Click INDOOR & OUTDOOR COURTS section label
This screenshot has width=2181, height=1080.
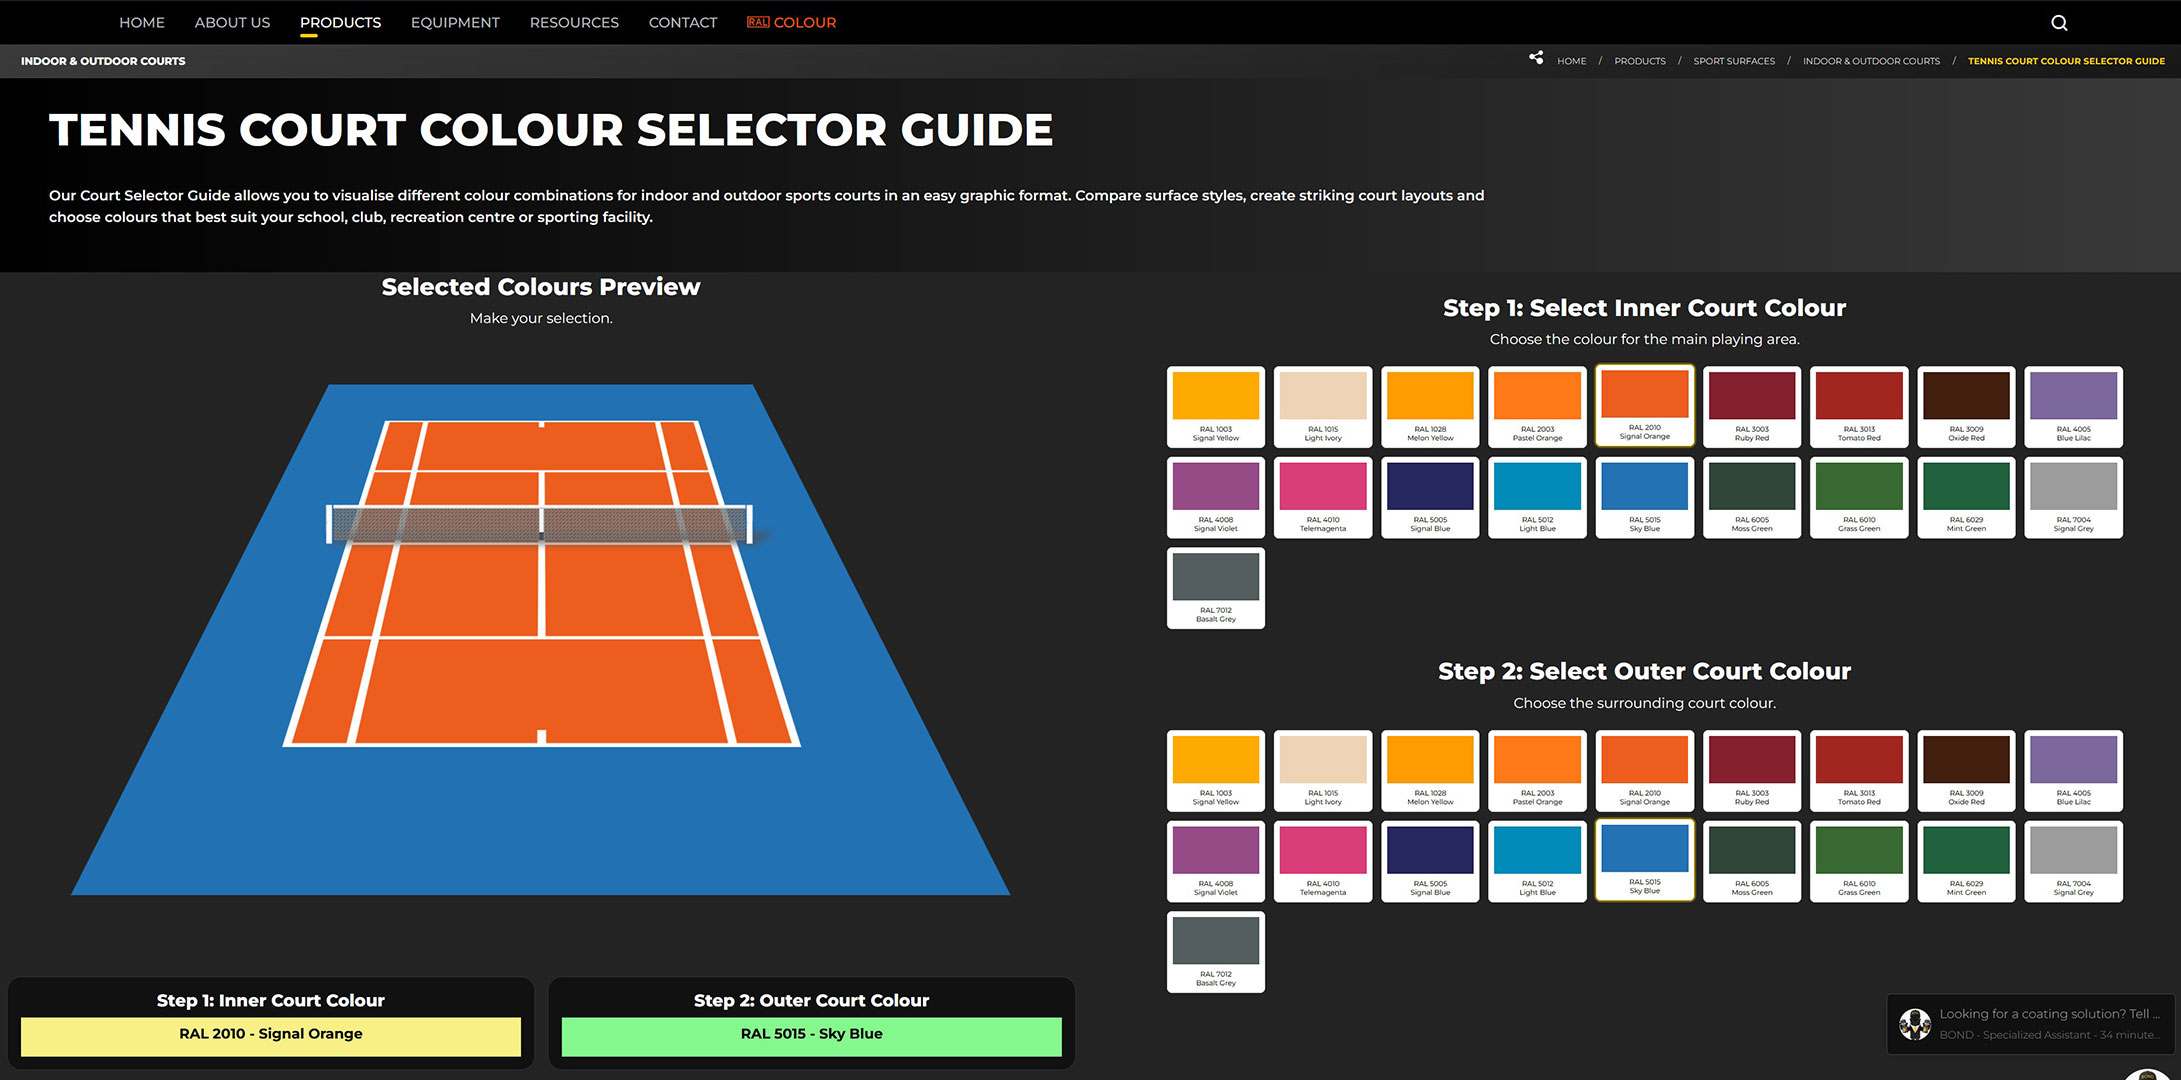click(x=103, y=61)
